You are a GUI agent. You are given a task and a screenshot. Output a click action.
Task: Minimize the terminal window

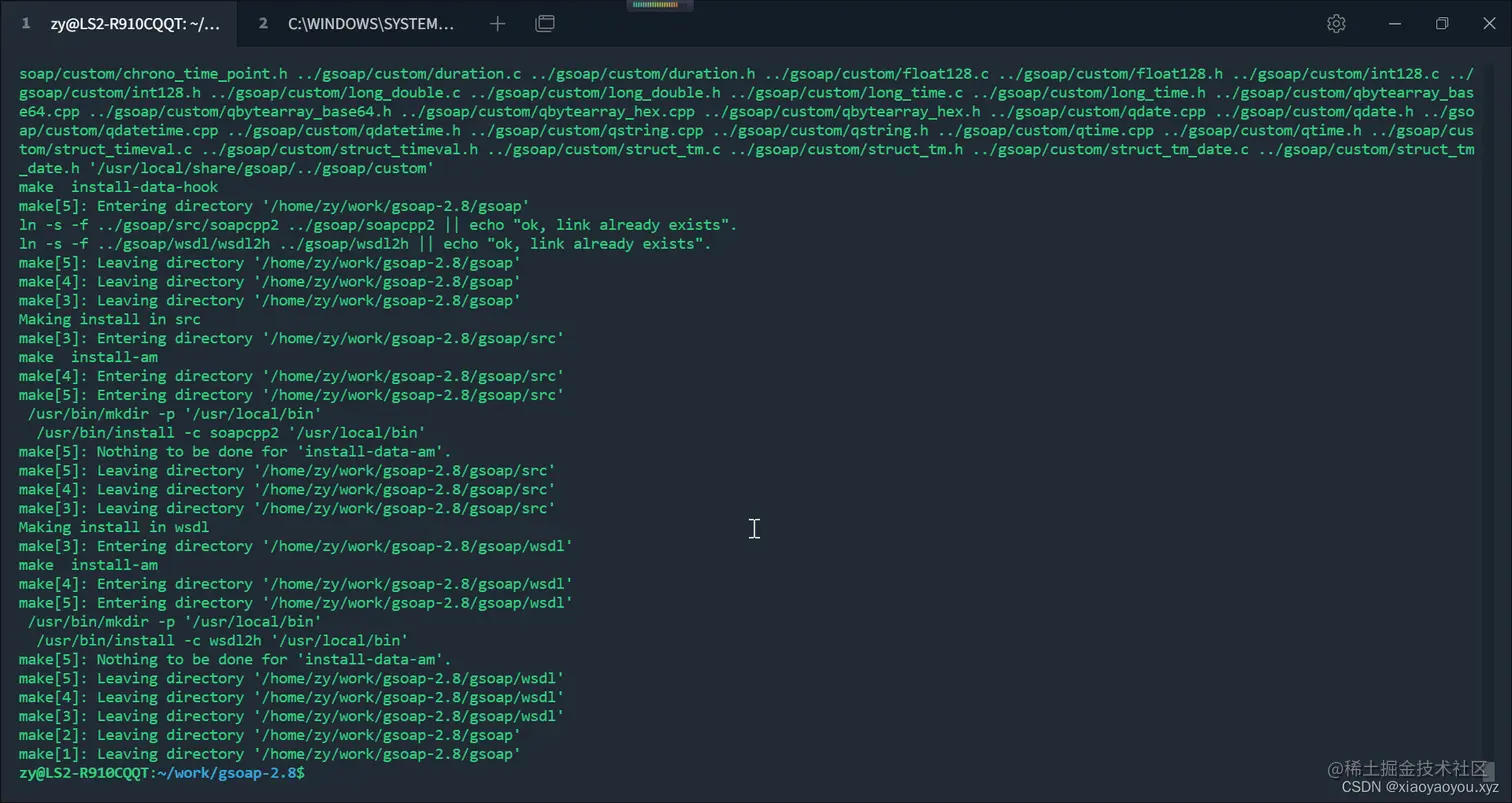[1395, 23]
